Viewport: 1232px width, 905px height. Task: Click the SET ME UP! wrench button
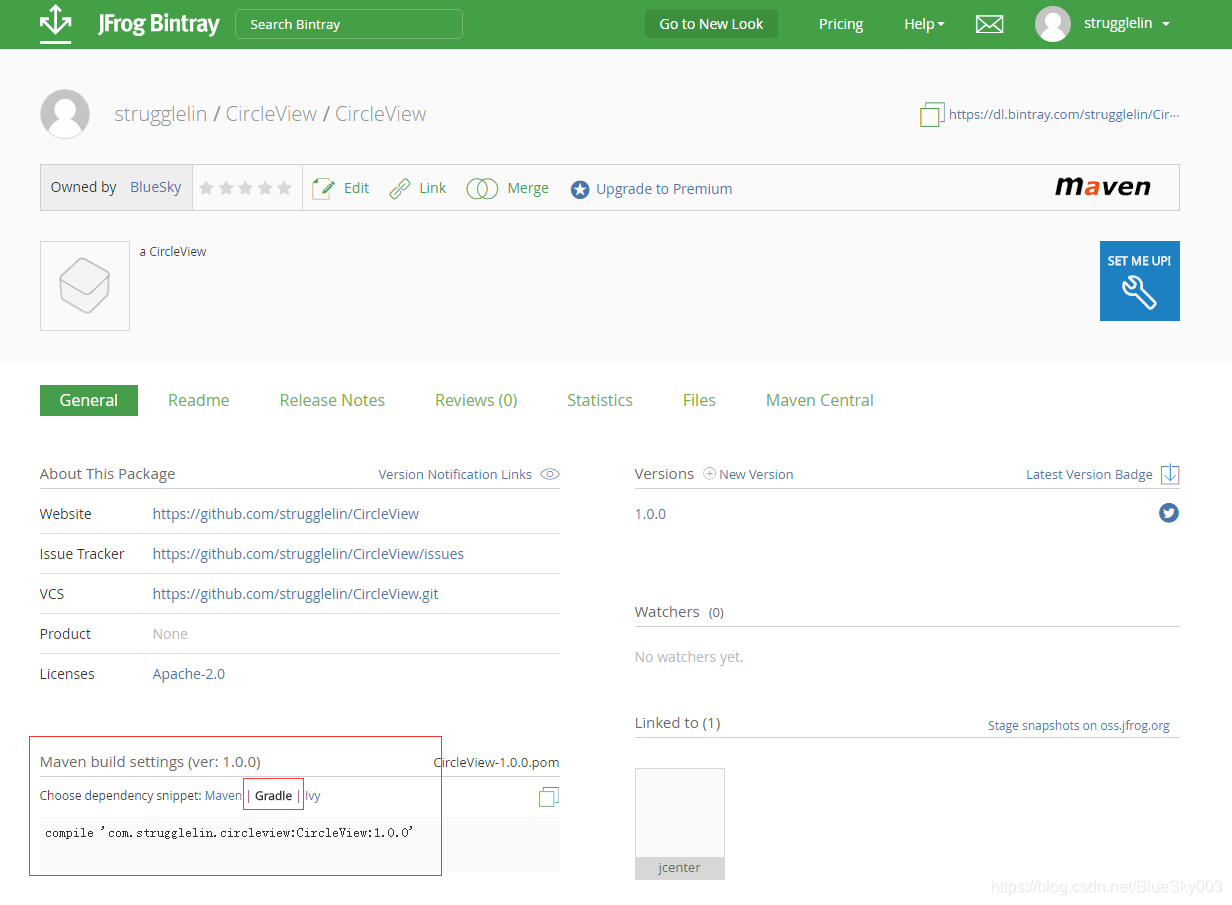tap(1140, 281)
